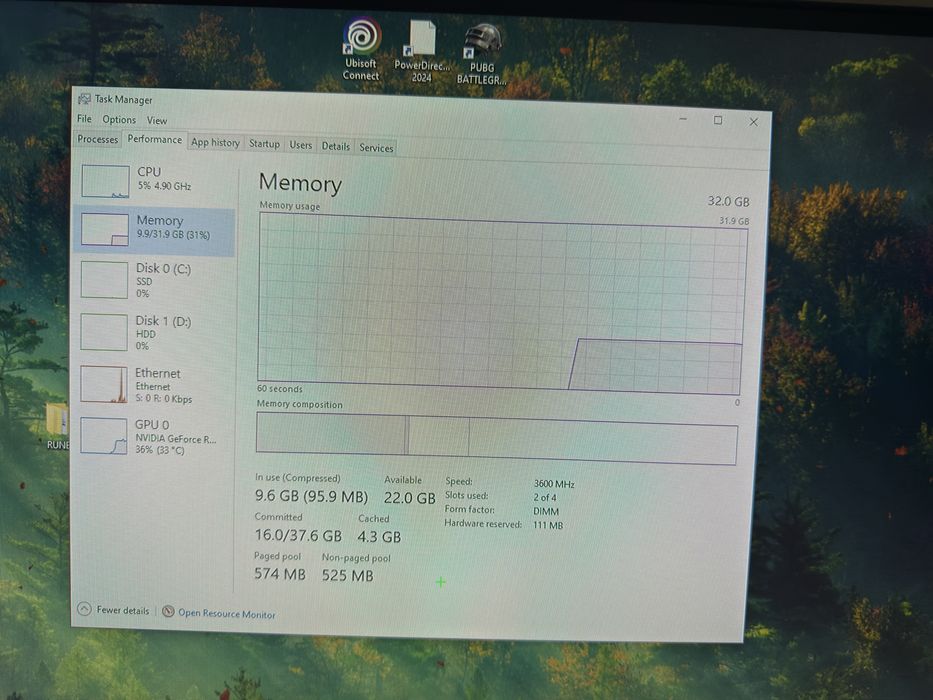Image resolution: width=933 pixels, height=700 pixels.
Task: Click the '5% 4.90 GHz' CPU reading
Action: 164,186
